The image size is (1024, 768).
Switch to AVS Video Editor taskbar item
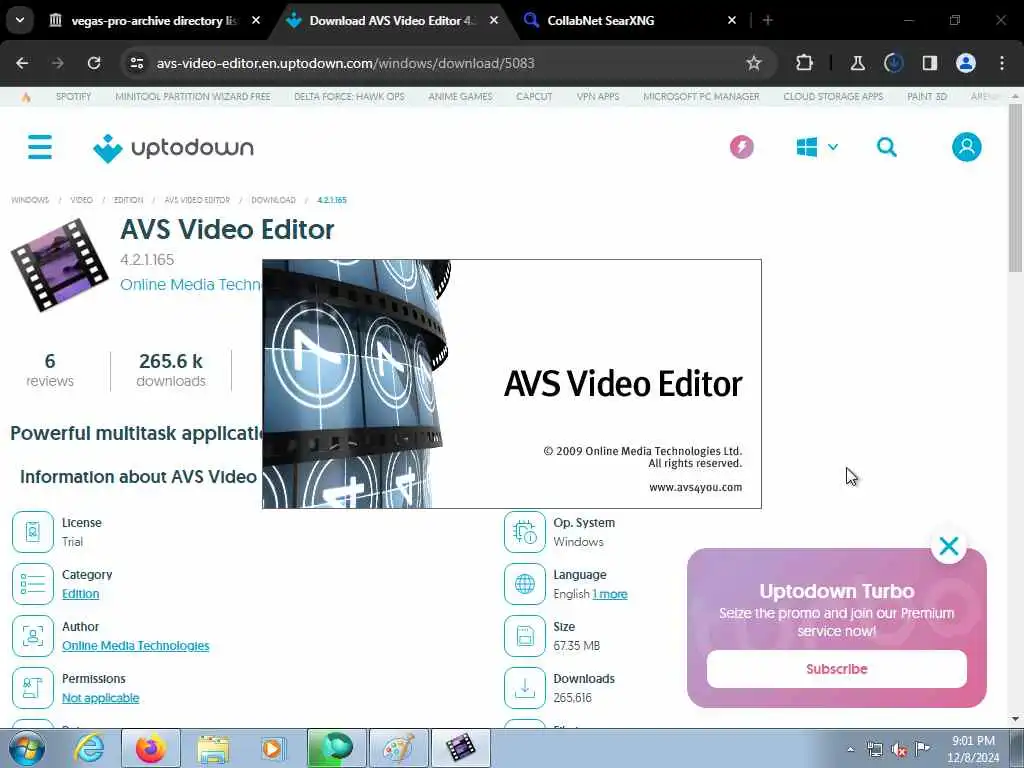pos(460,748)
